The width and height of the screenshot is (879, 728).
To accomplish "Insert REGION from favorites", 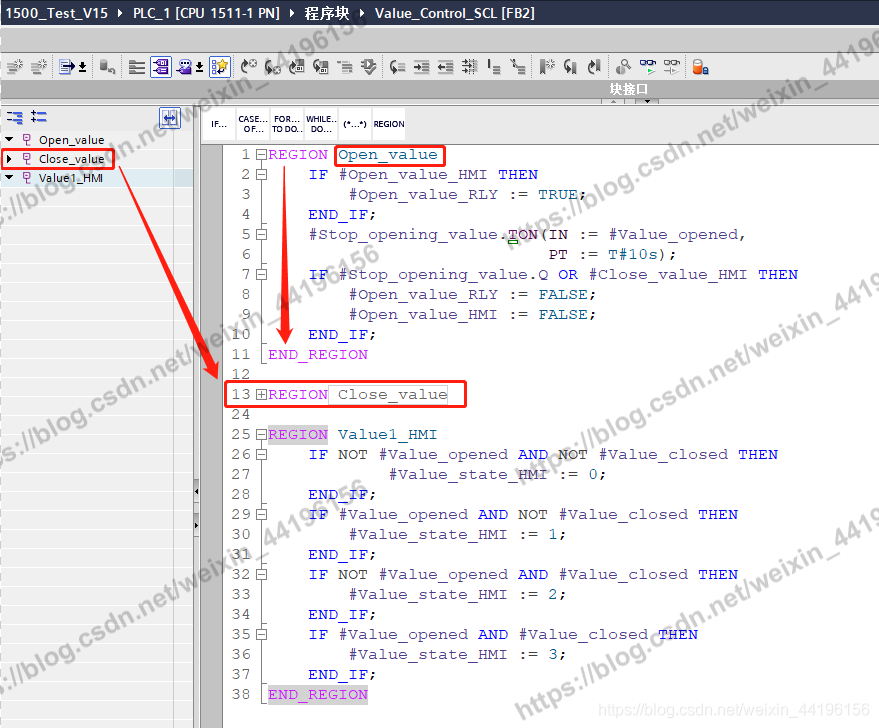I will click(x=389, y=124).
